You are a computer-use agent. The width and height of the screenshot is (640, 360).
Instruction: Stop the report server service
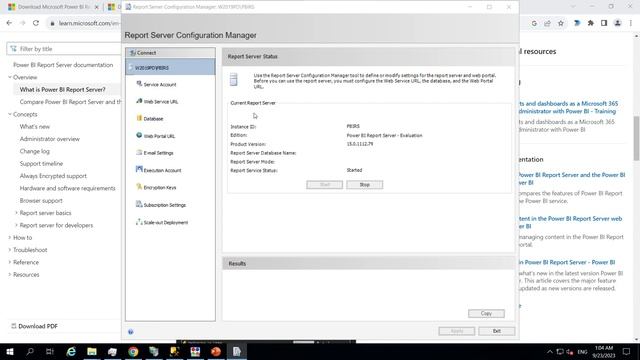tap(364, 184)
